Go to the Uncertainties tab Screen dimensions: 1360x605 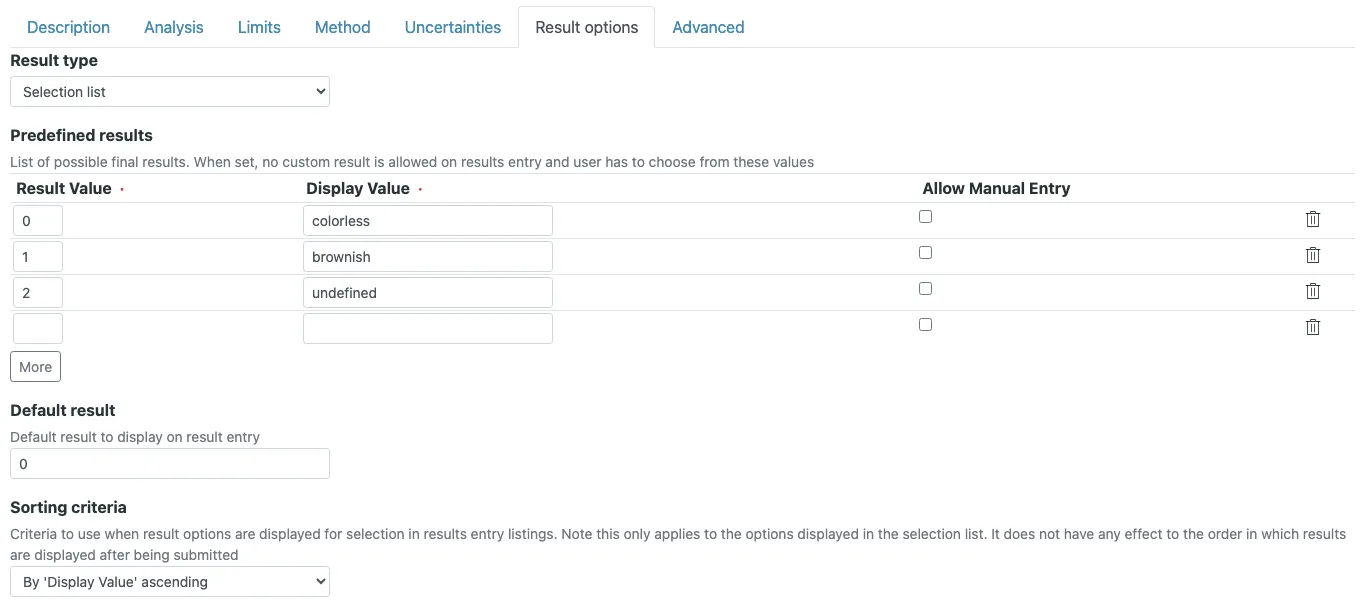pyautogui.click(x=453, y=27)
